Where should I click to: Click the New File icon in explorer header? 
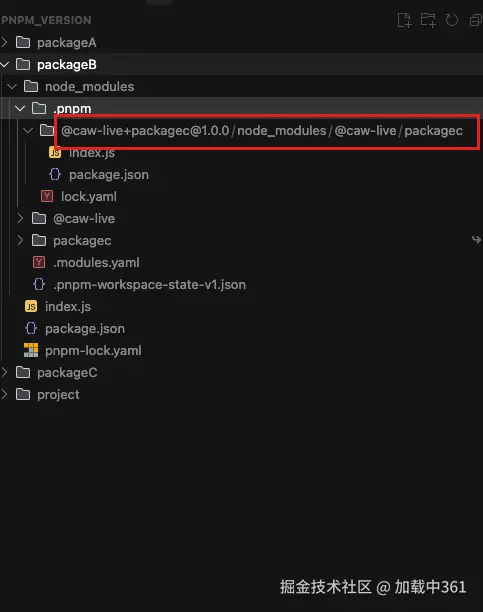[404, 20]
